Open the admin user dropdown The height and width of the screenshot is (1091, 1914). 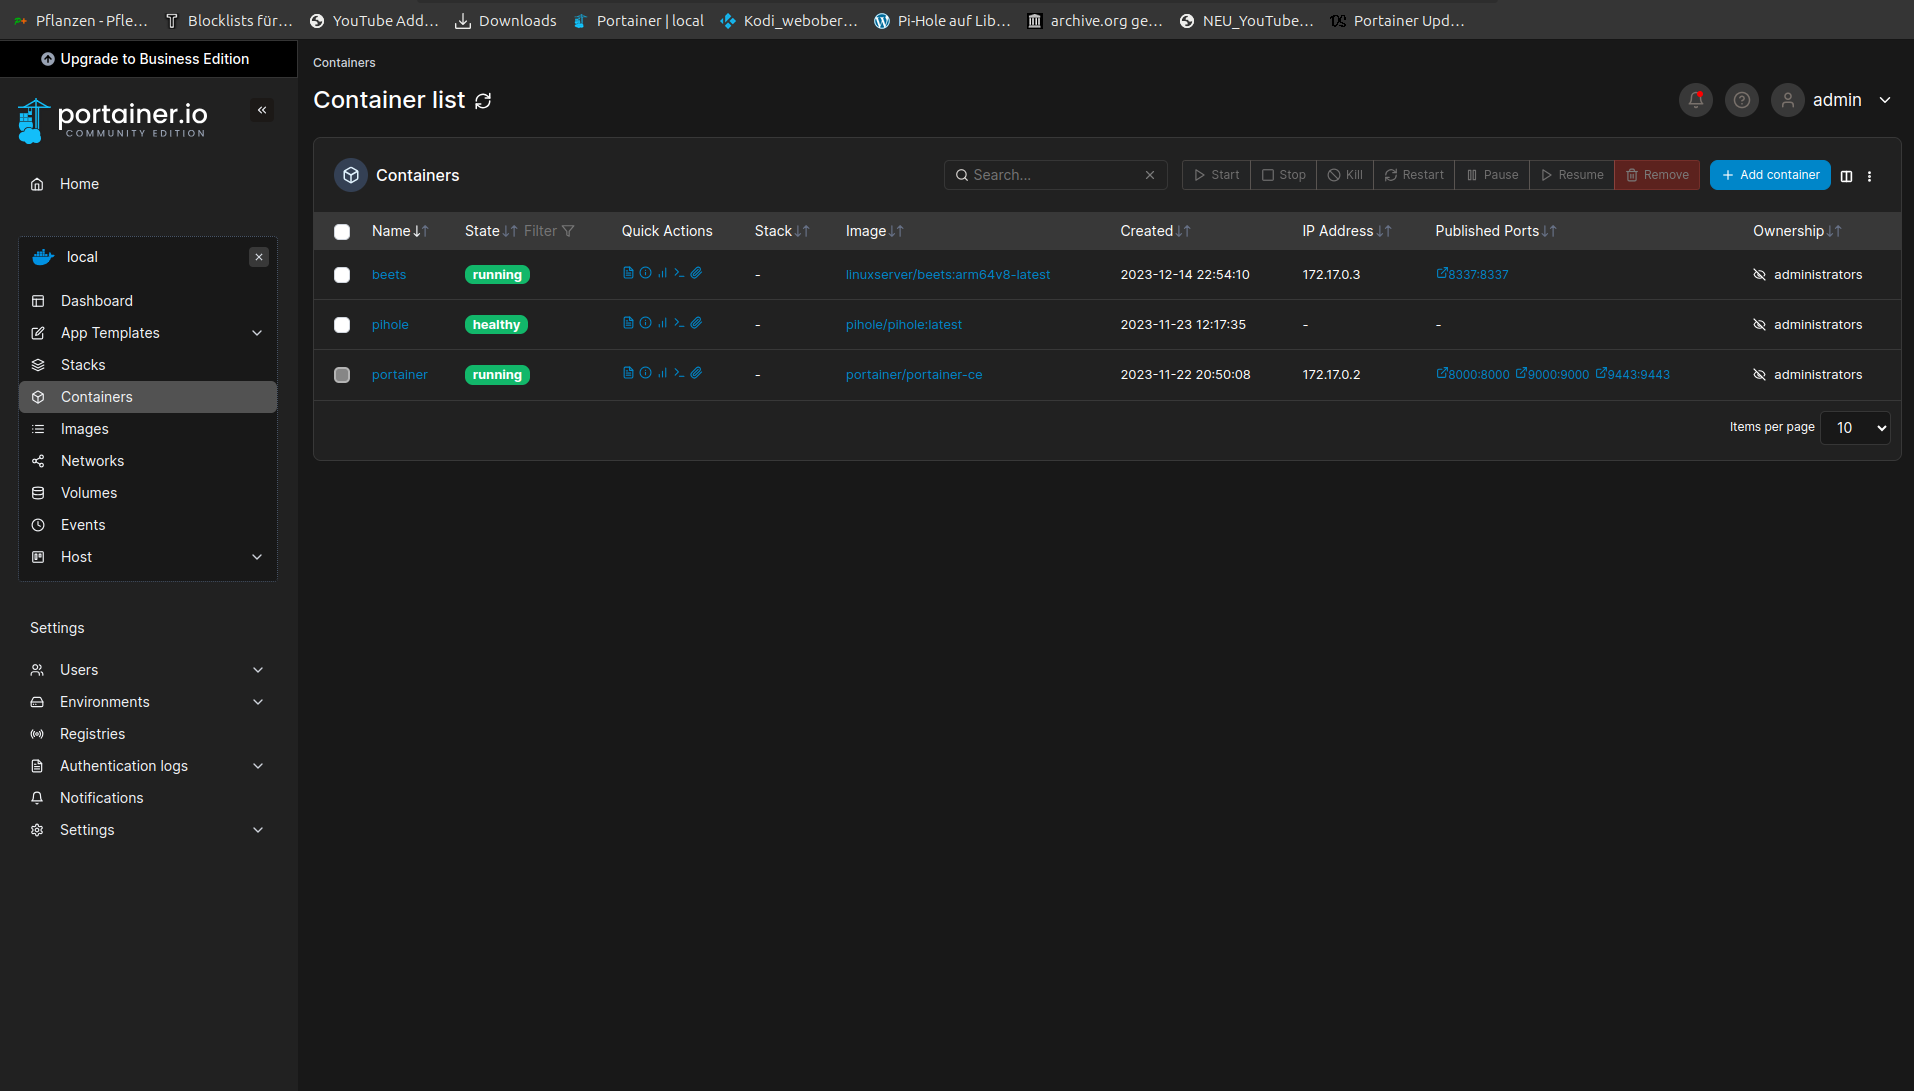1833,100
